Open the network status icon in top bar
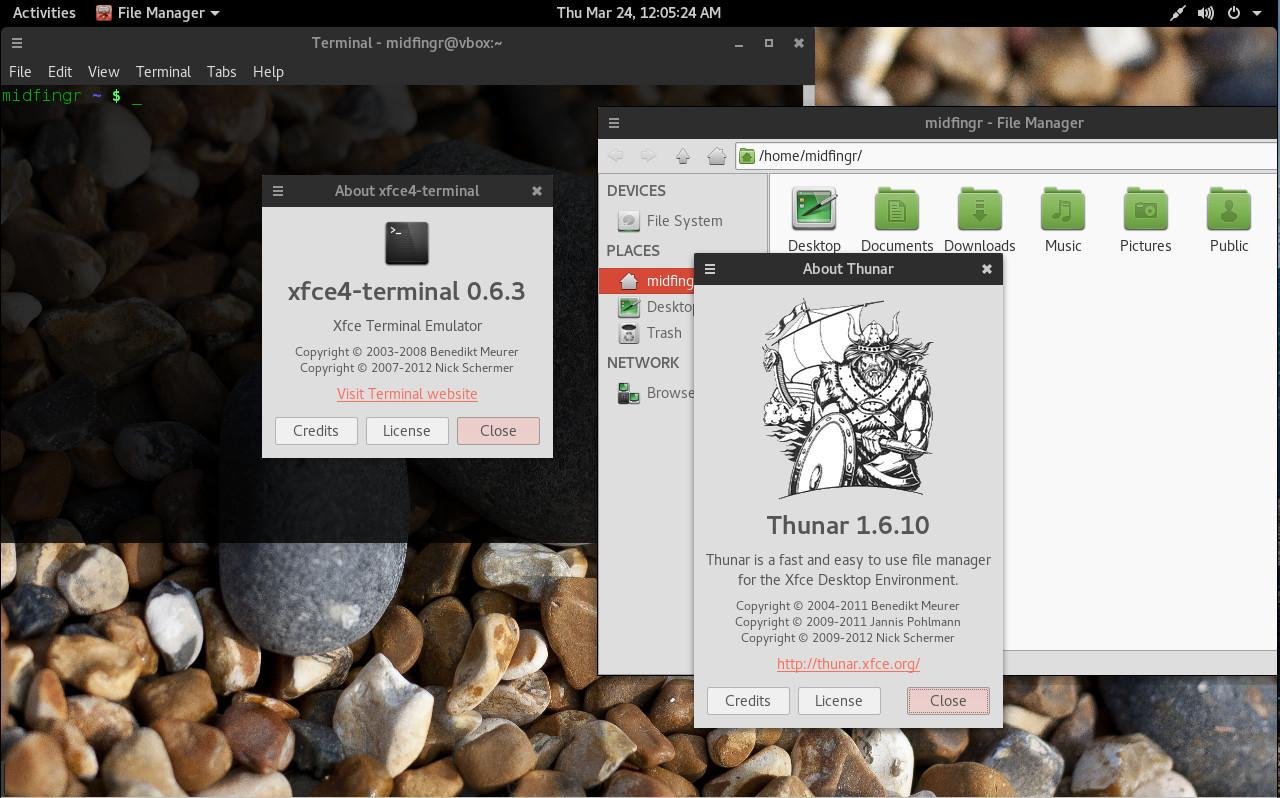Viewport: 1280px width, 798px height. pos(1178,13)
